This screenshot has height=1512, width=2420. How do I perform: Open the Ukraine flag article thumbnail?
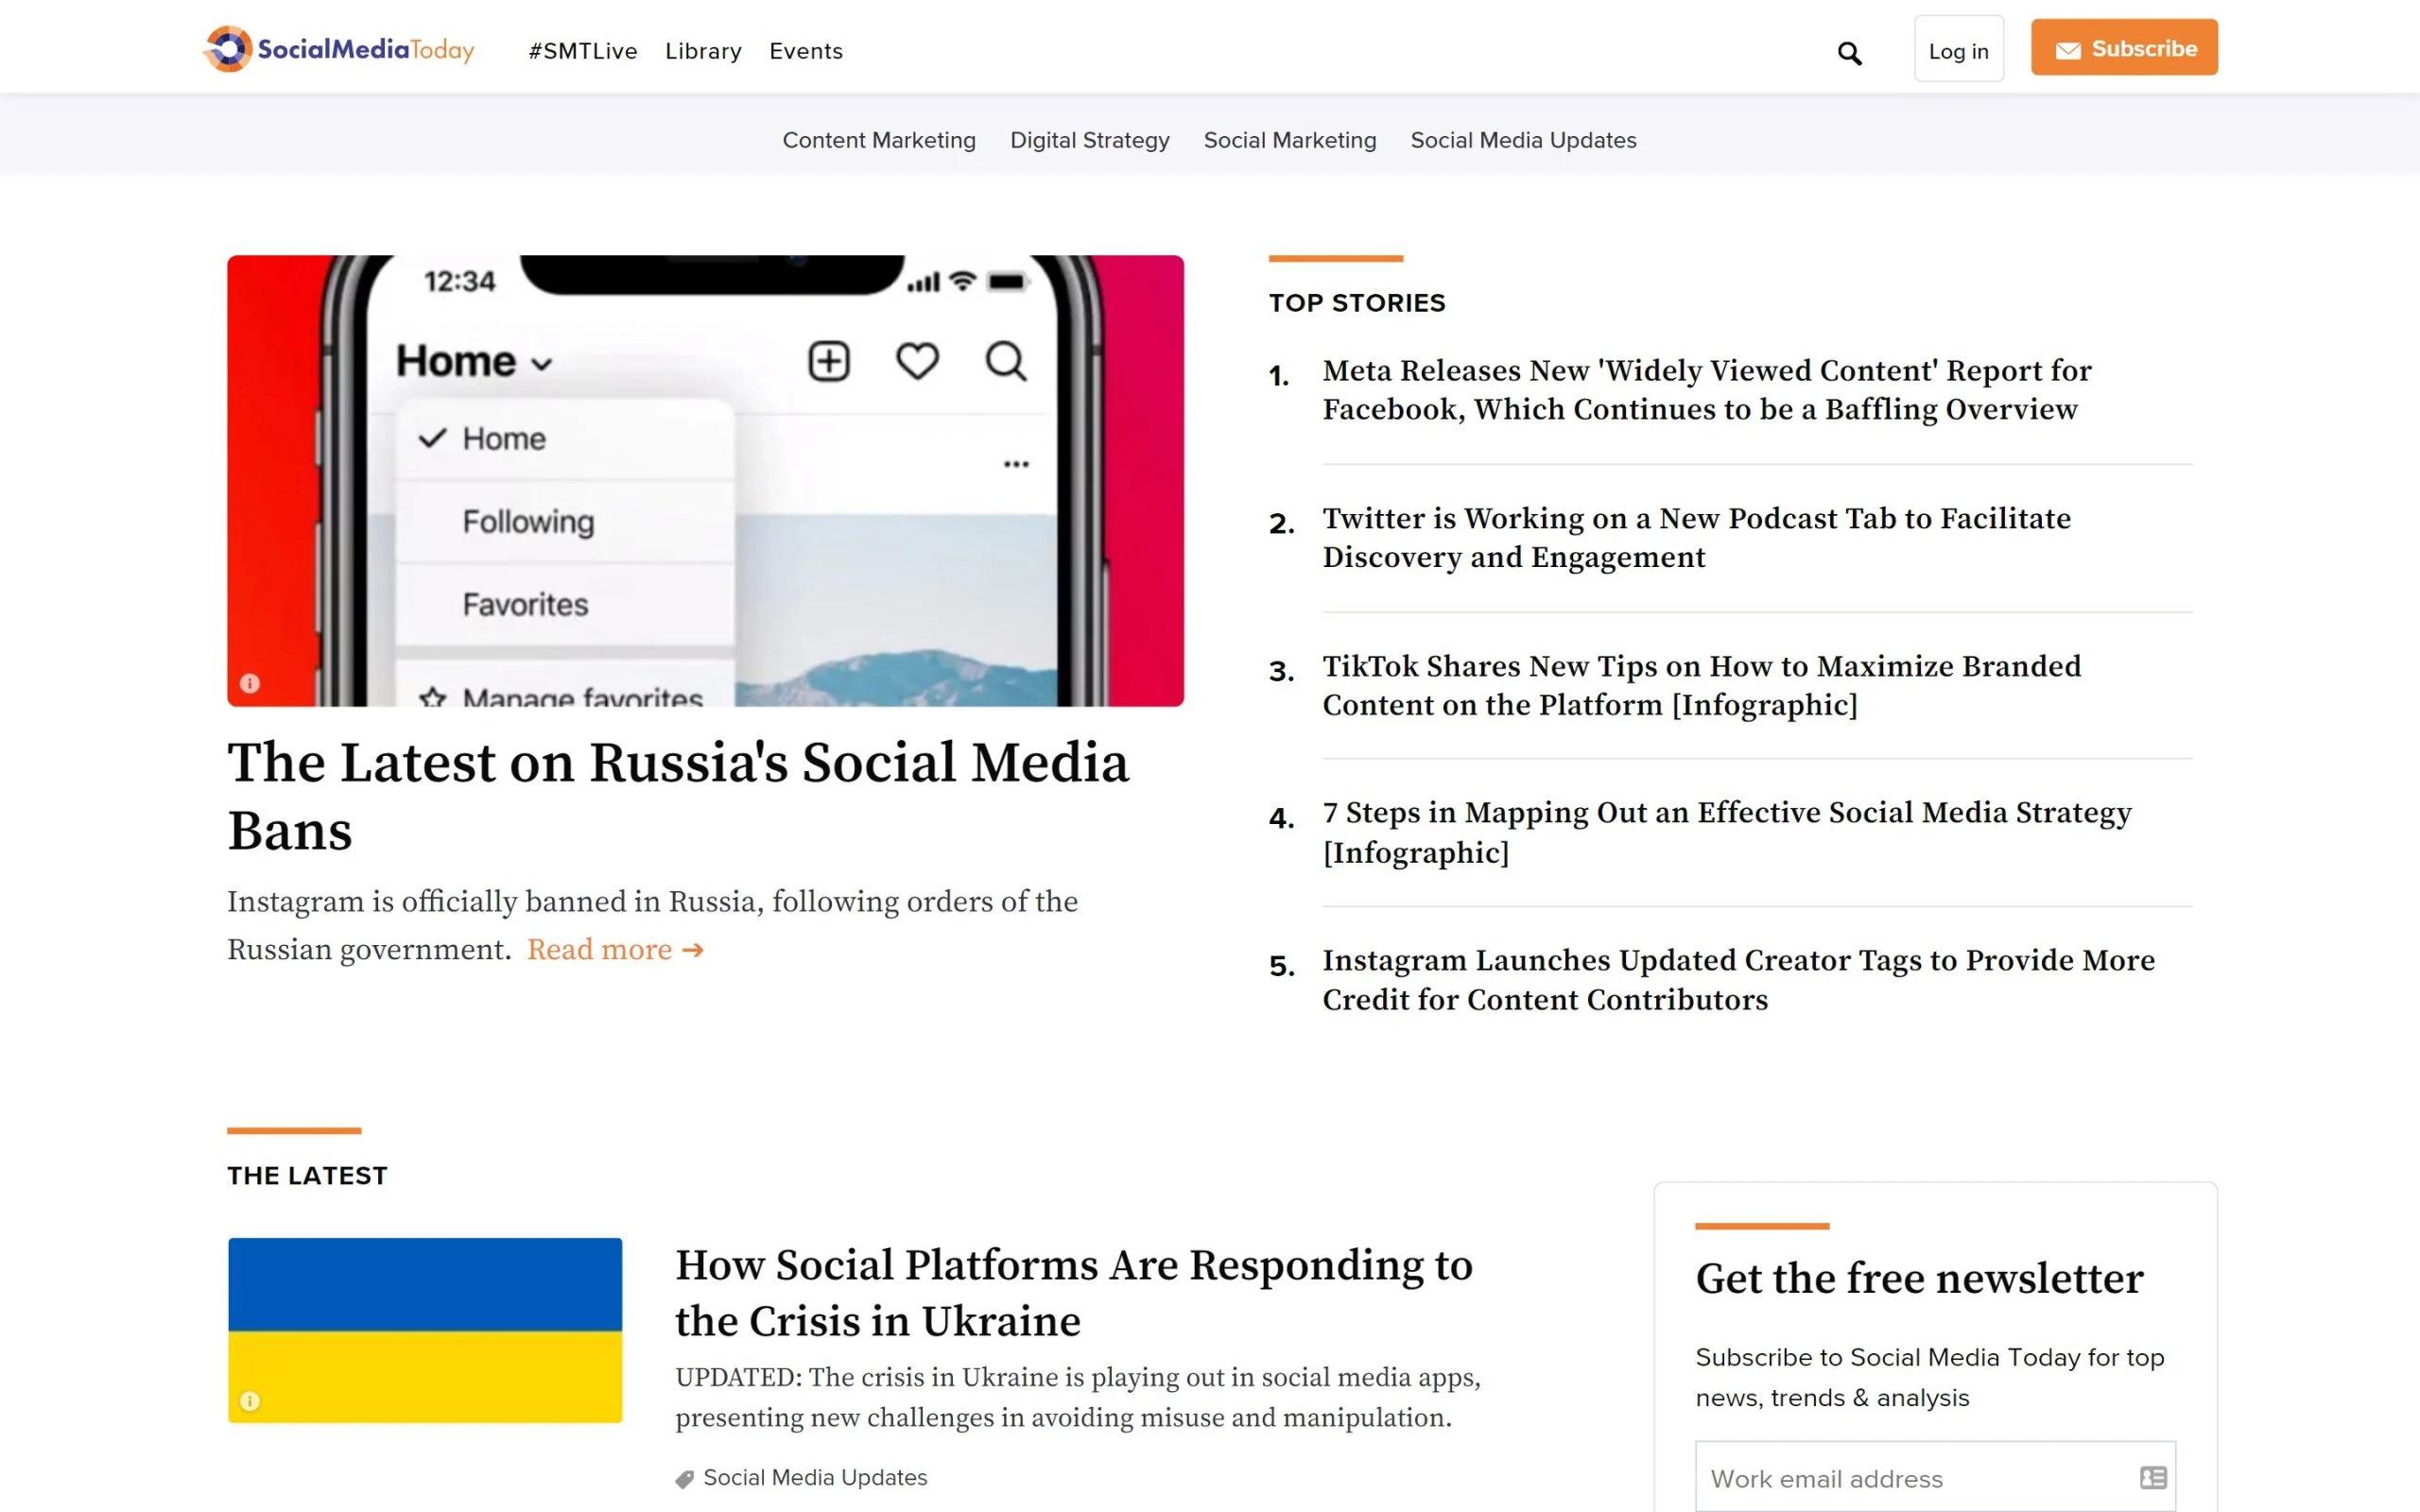(425, 1330)
